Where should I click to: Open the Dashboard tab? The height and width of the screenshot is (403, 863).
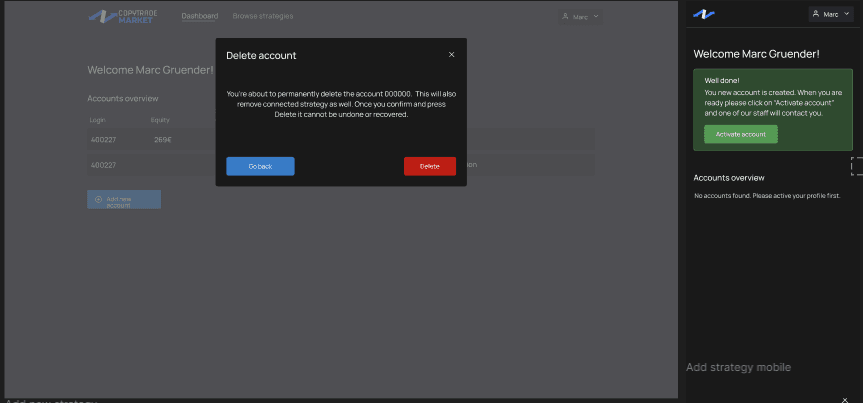[200, 16]
